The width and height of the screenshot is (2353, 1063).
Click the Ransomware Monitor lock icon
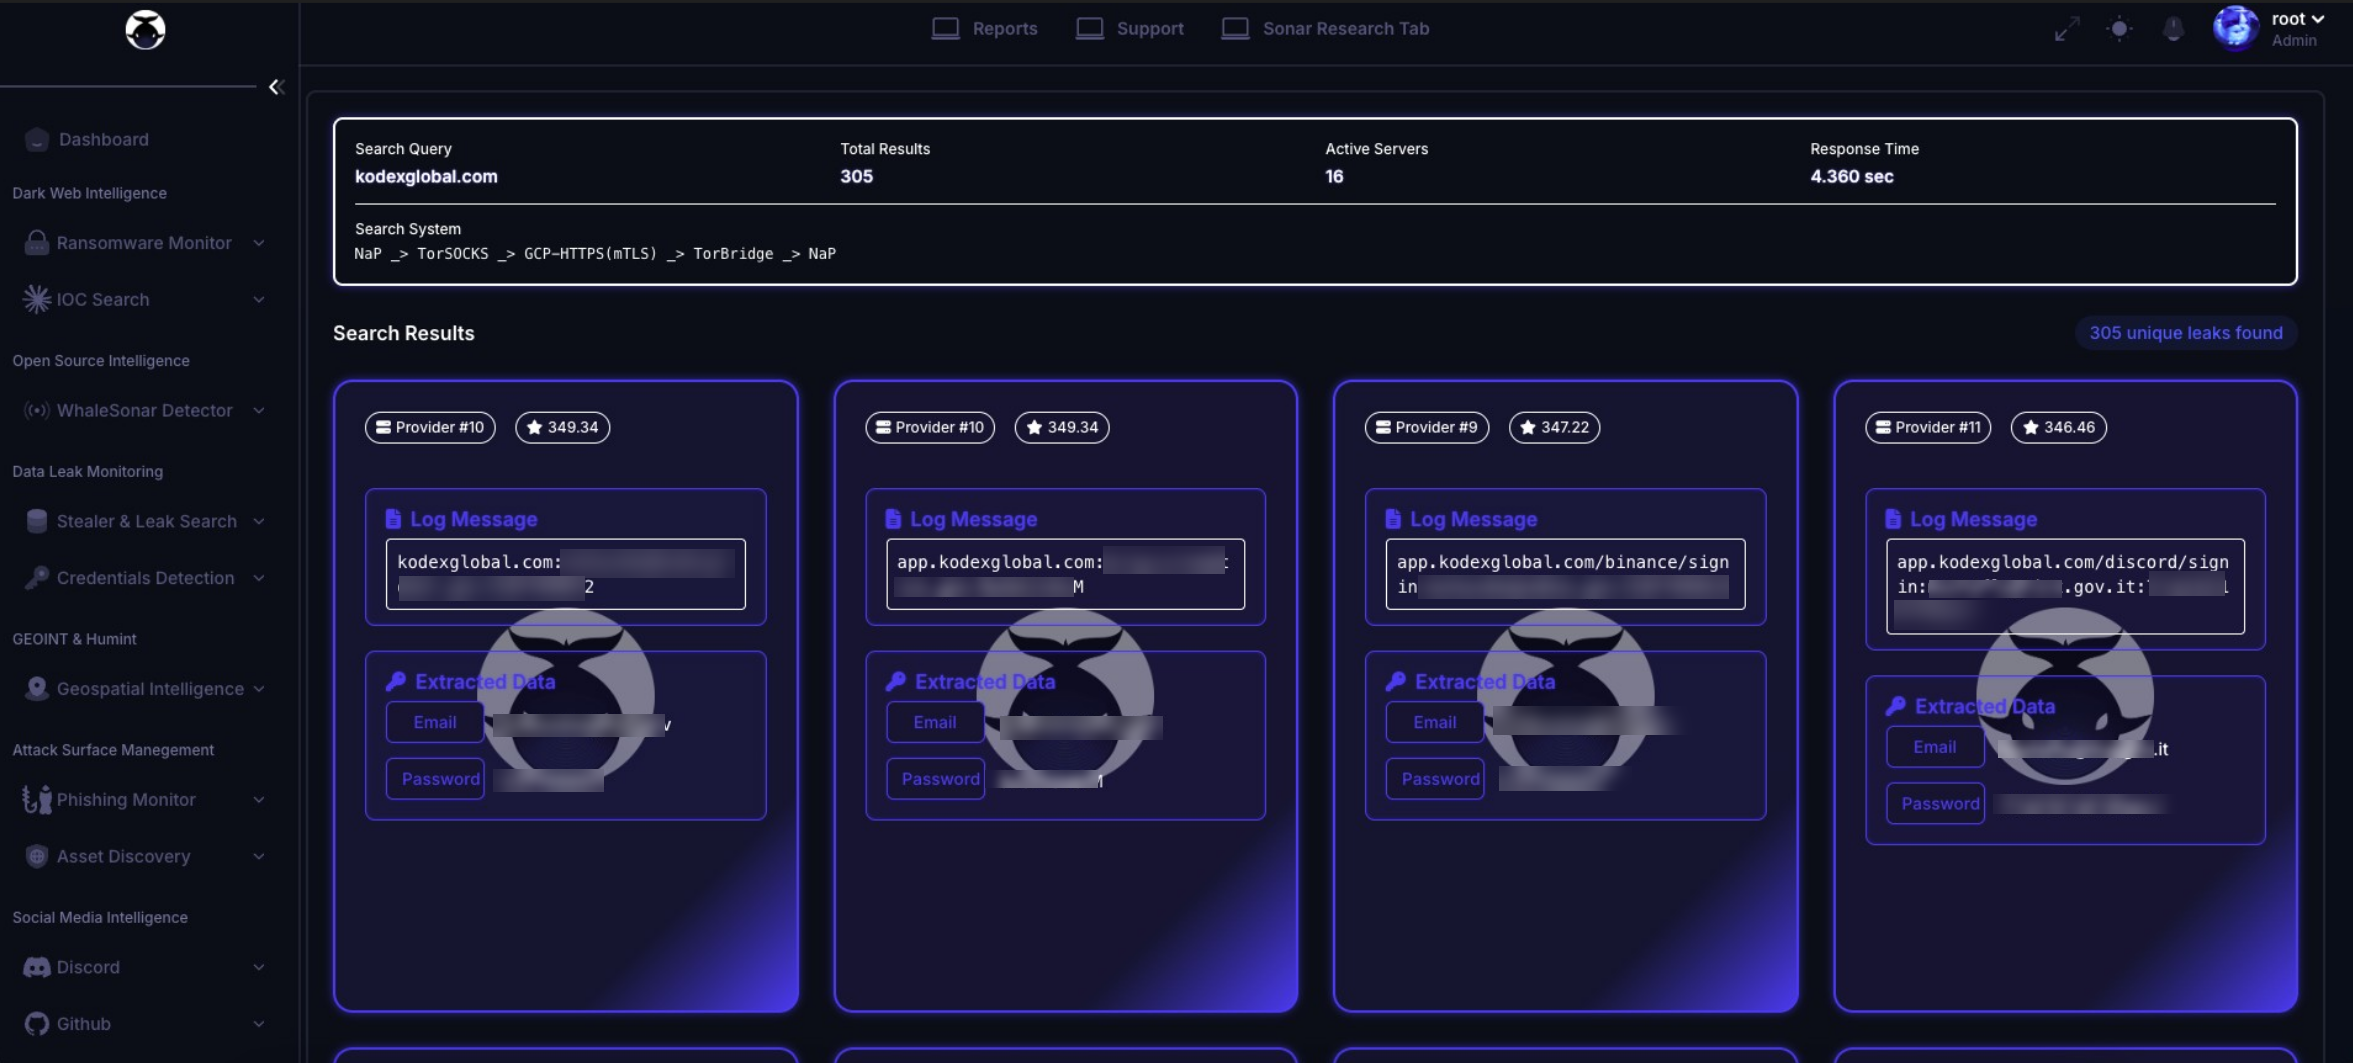[37, 243]
